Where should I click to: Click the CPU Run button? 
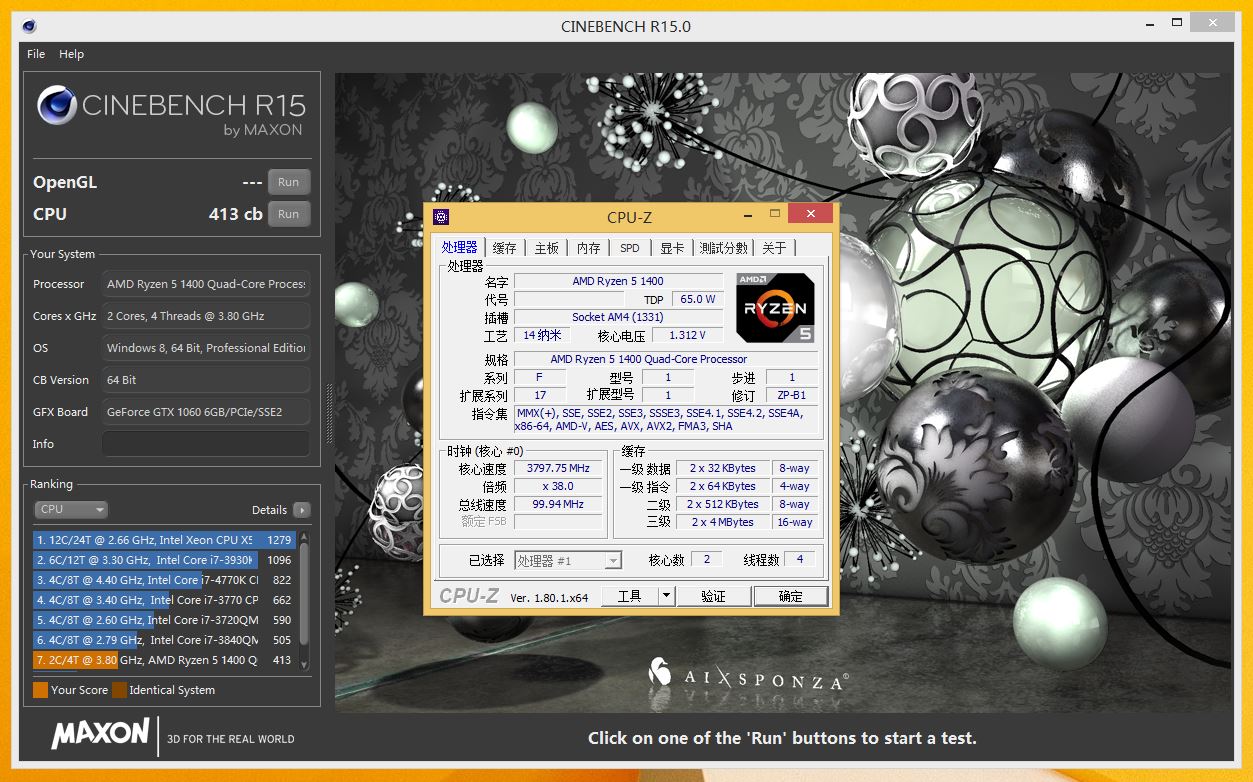point(288,213)
